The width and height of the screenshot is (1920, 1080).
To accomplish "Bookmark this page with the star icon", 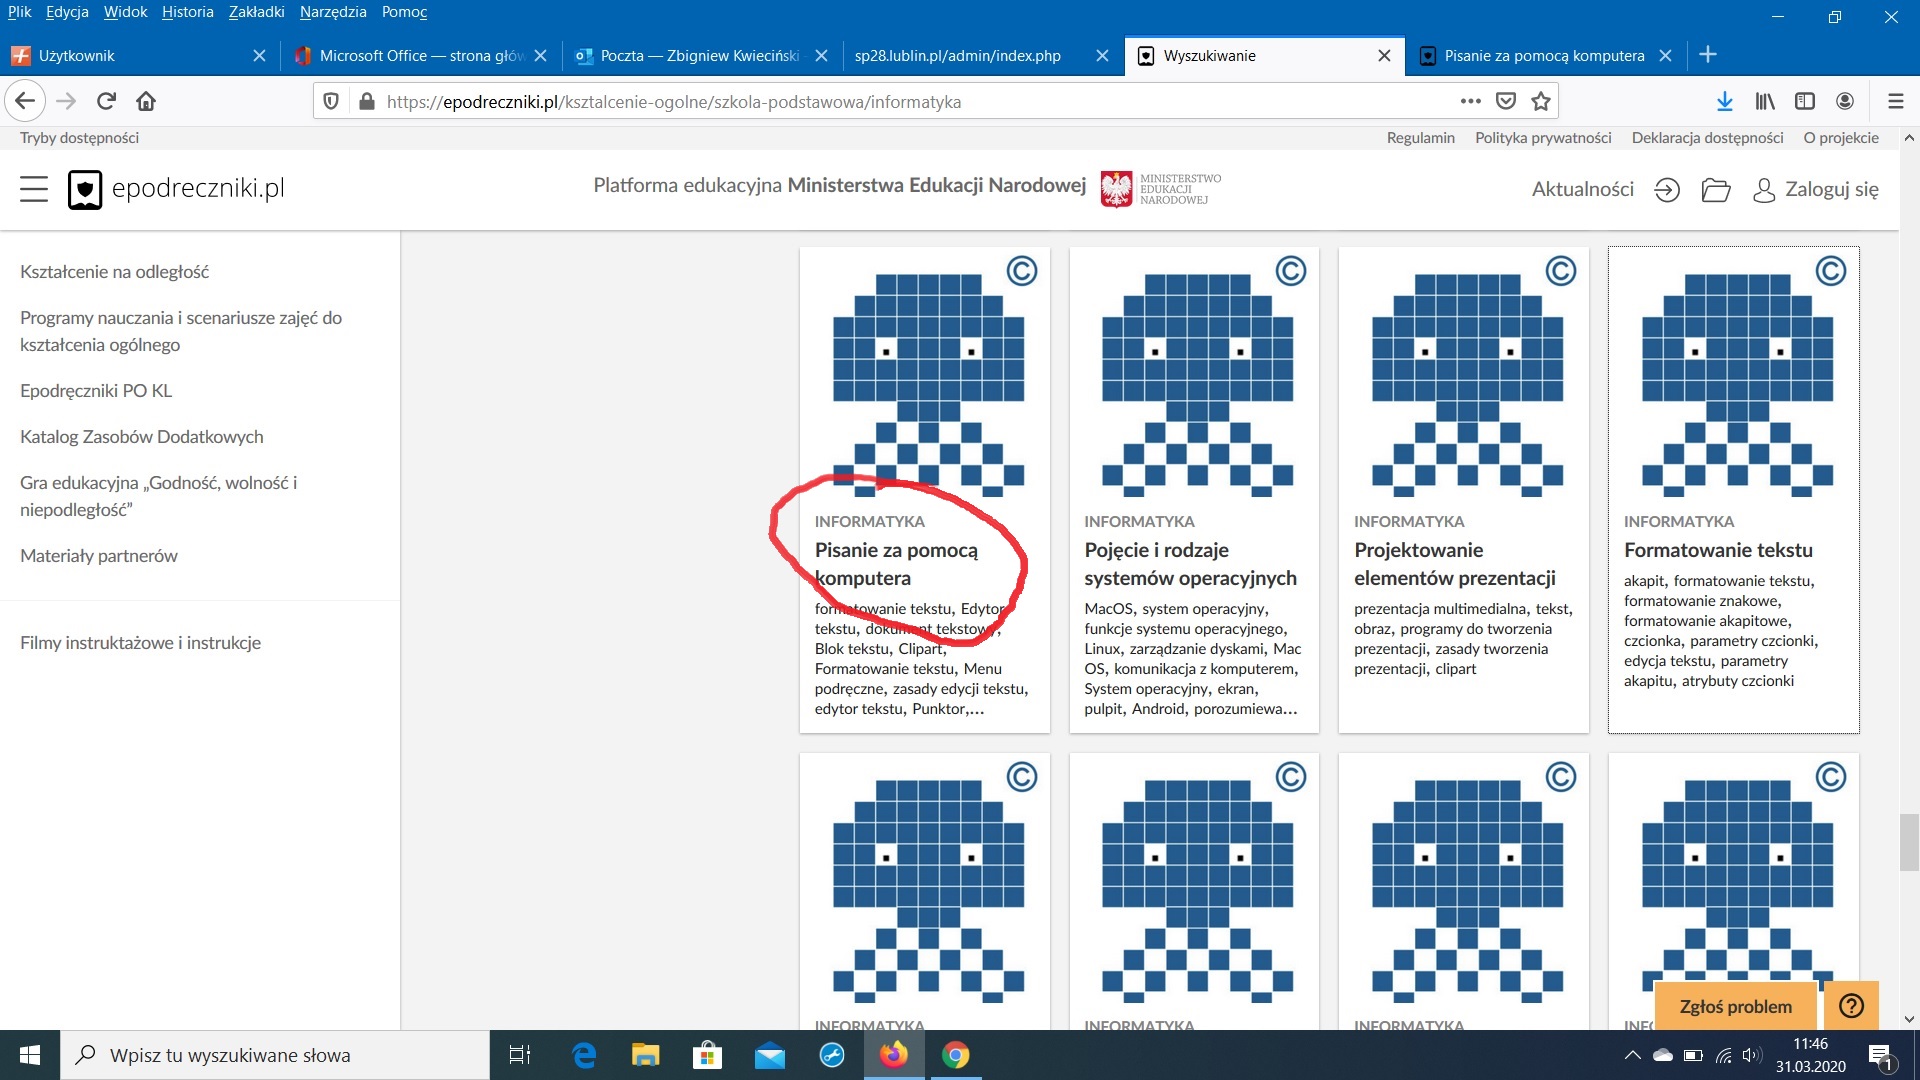I will pos(1540,101).
